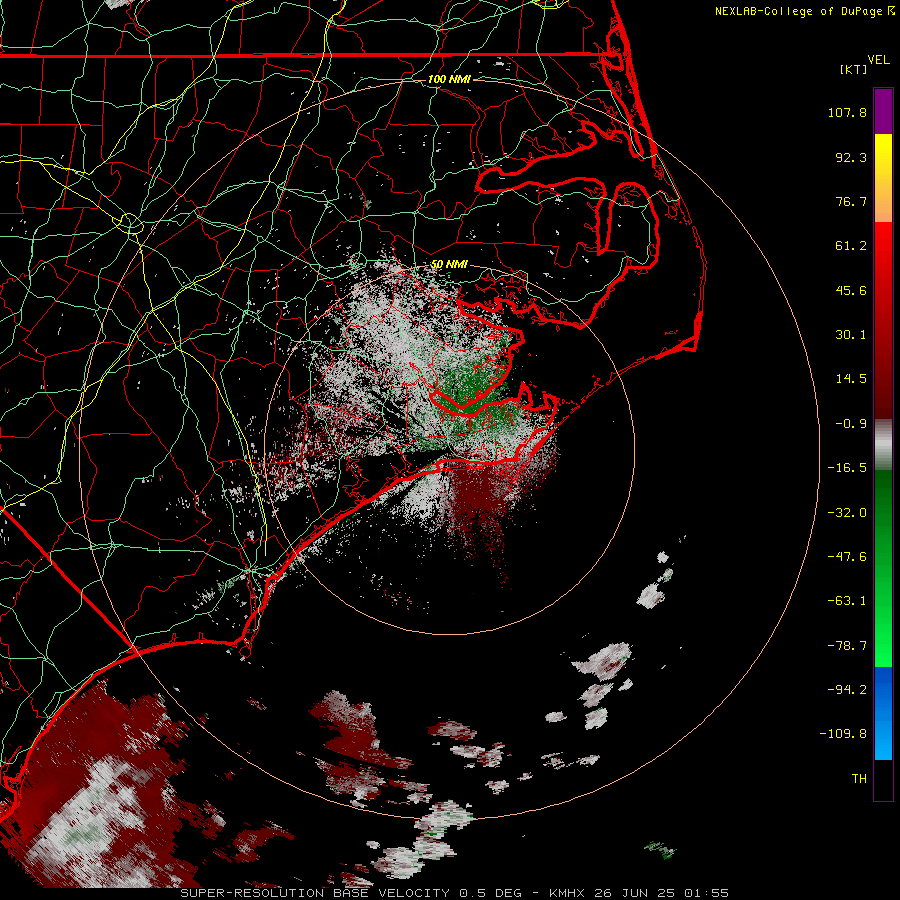Image resolution: width=900 pixels, height=900 pixels.
Task: Click the green segment of the velocity color bar
Action: coord(883,568)
